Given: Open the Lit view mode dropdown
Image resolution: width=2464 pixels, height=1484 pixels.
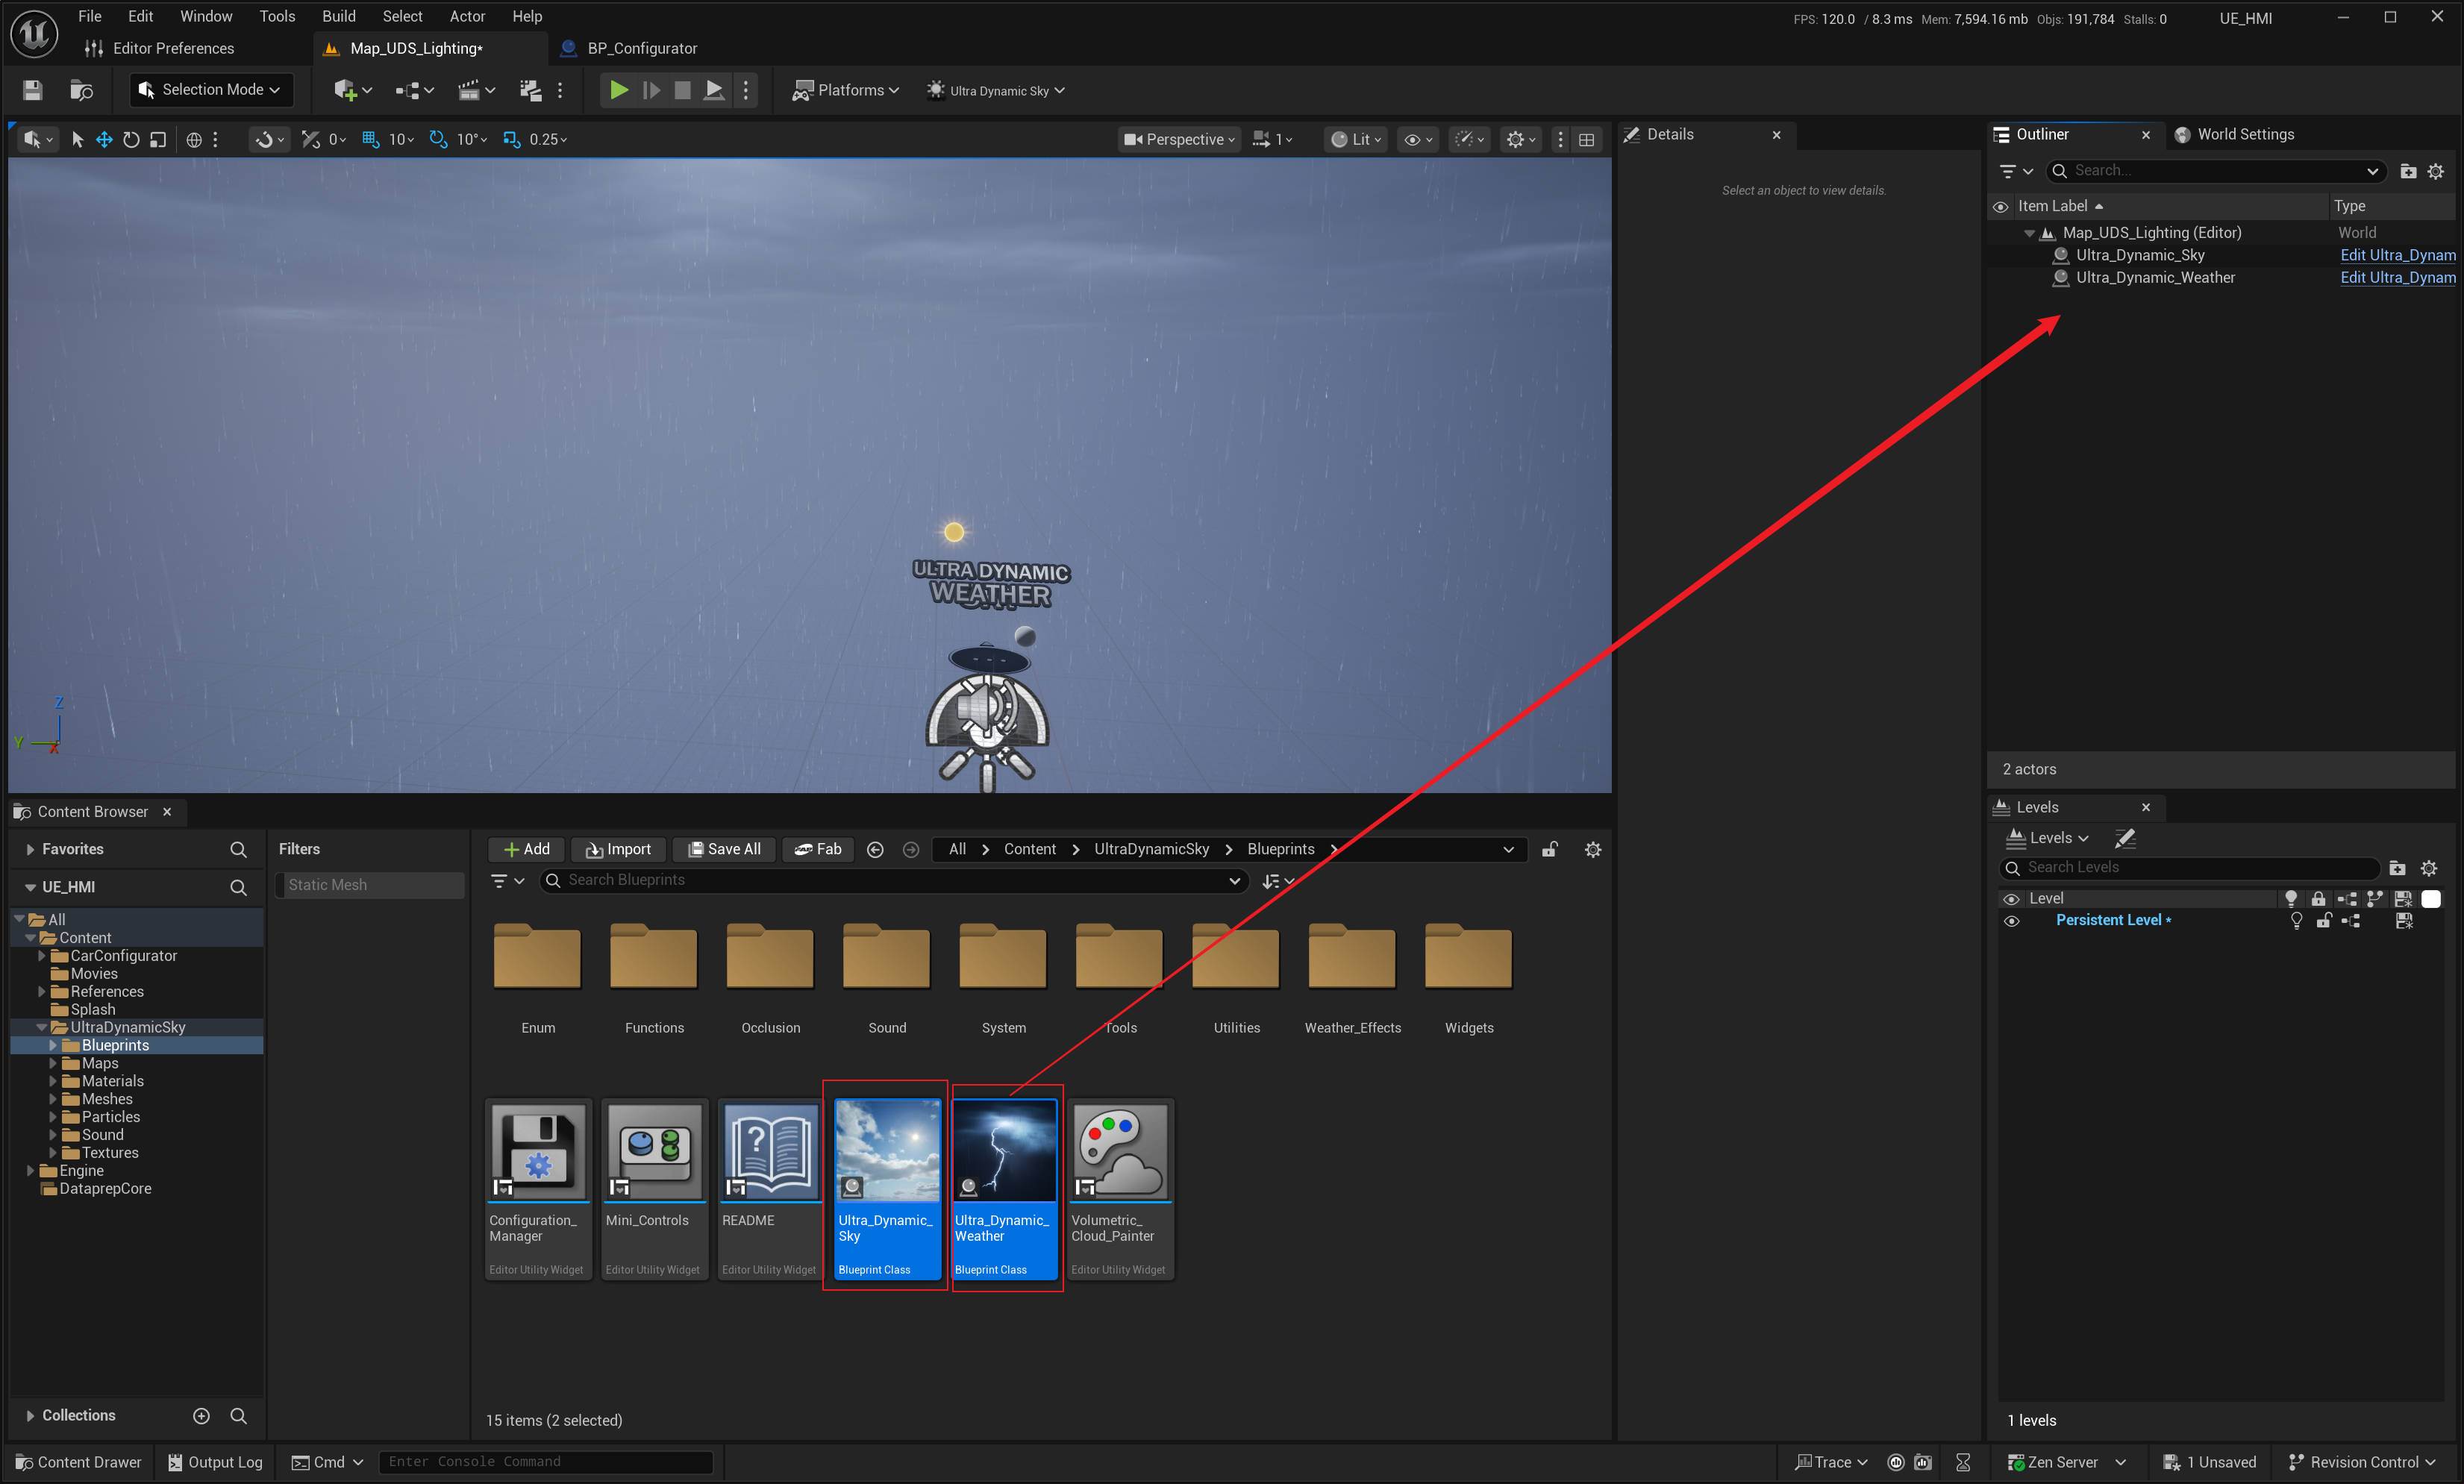Looking at the screenshot, I should (x=1355, y=139).
